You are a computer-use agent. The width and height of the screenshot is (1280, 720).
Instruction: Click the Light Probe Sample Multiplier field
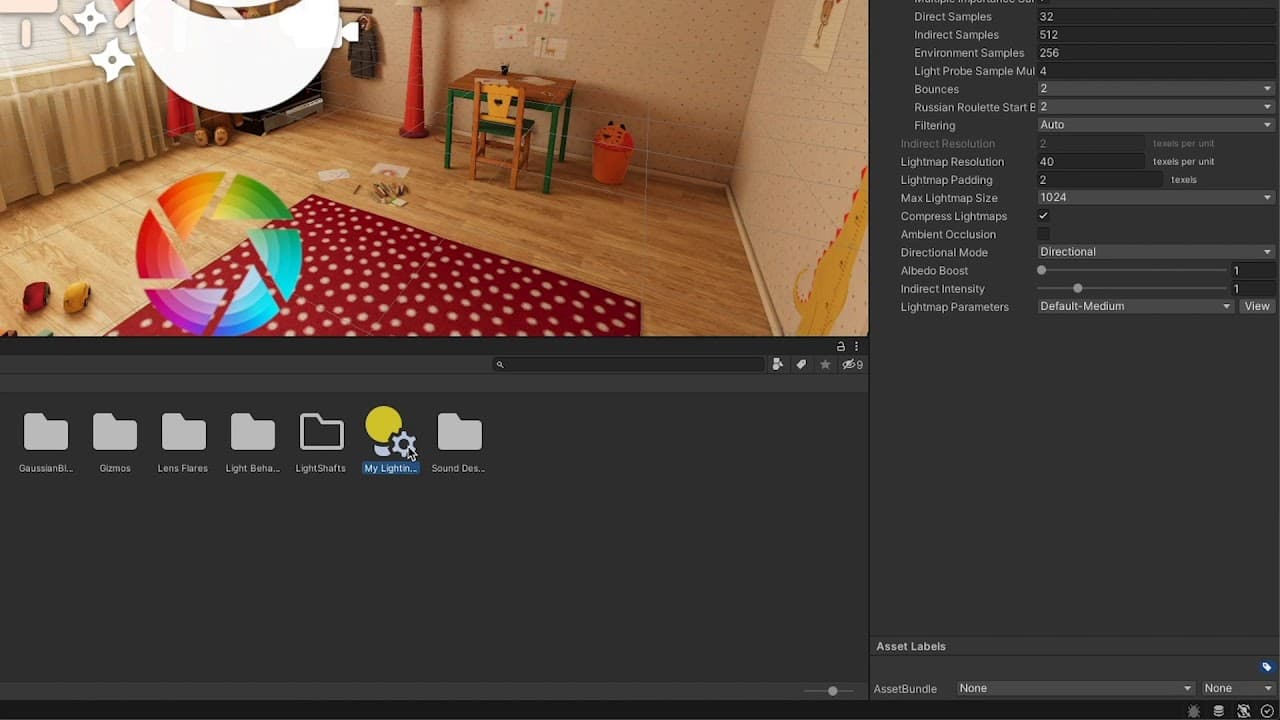click(1156, 71)
